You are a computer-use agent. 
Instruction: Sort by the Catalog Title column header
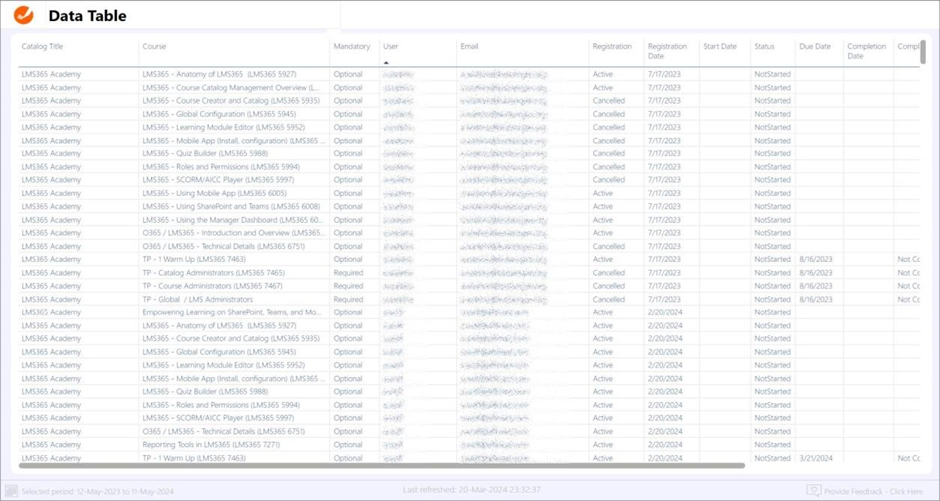tap(42, 47)
